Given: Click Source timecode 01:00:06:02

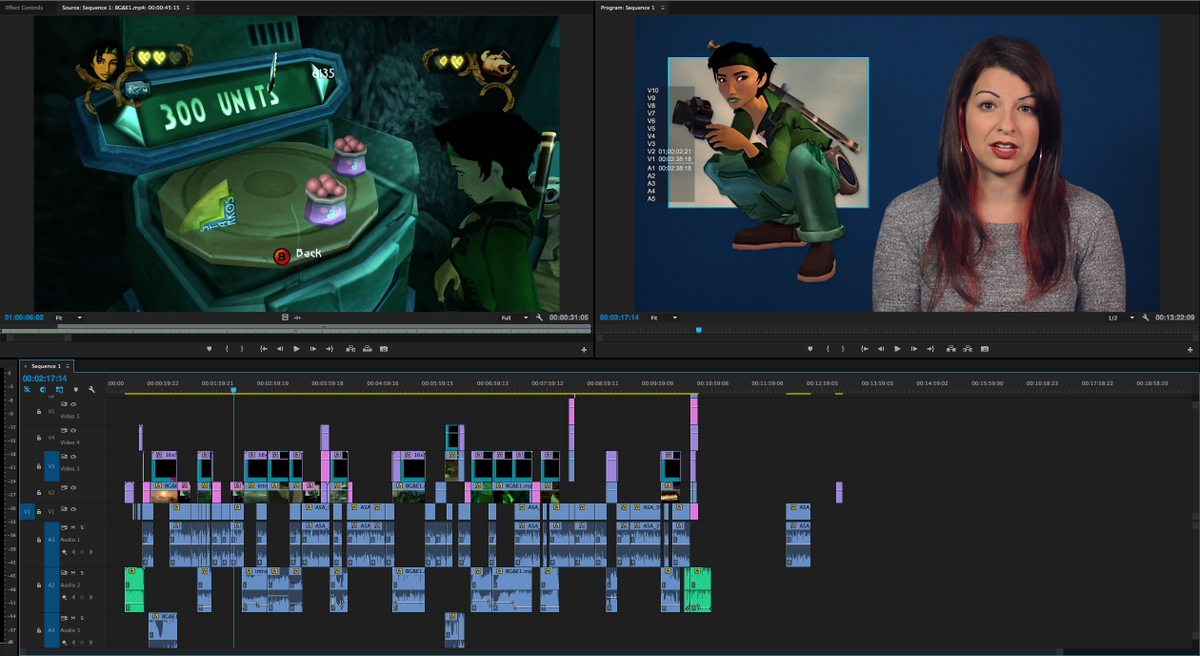Looking at the screenshot, I should point(24,318).
